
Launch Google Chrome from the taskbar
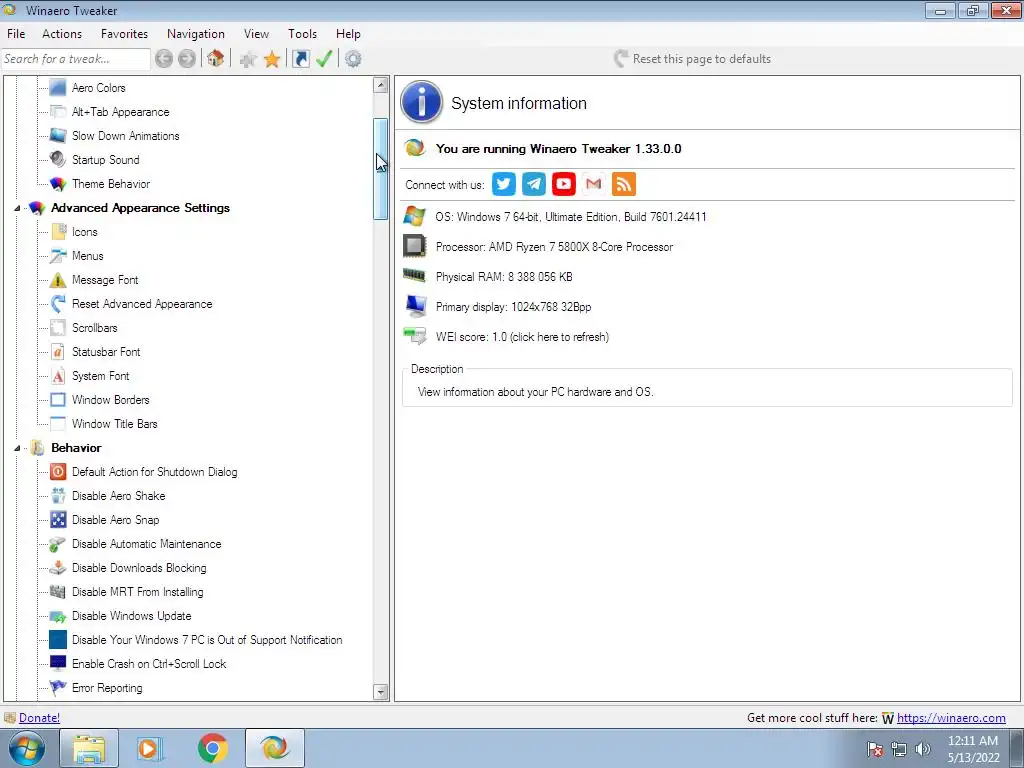point(212,748)
